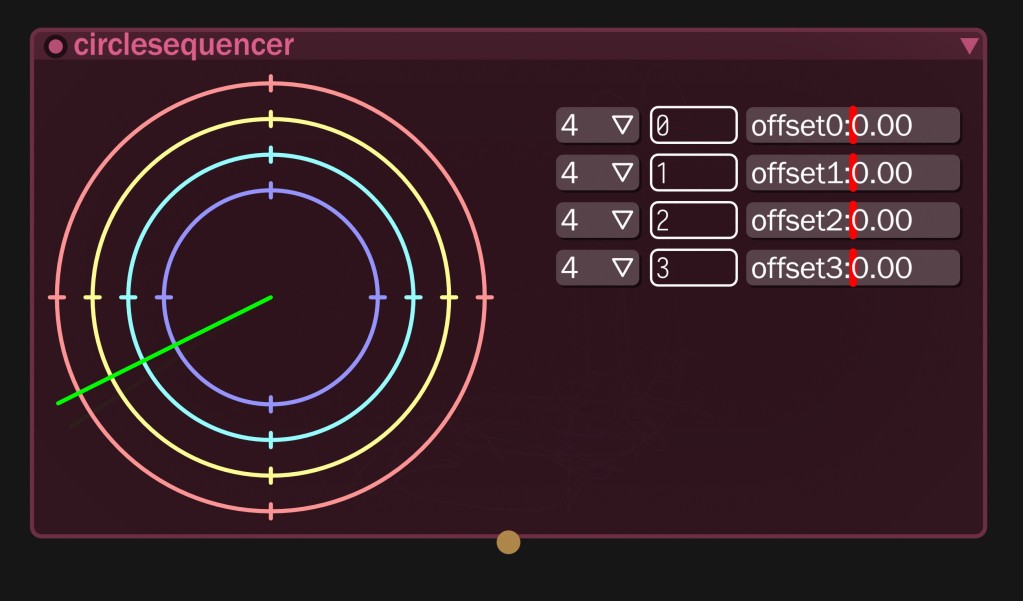1023x601 pixels.
Task: Open the first ring's length dropdown
Action: pyautogui.click(x=597, y=126)
